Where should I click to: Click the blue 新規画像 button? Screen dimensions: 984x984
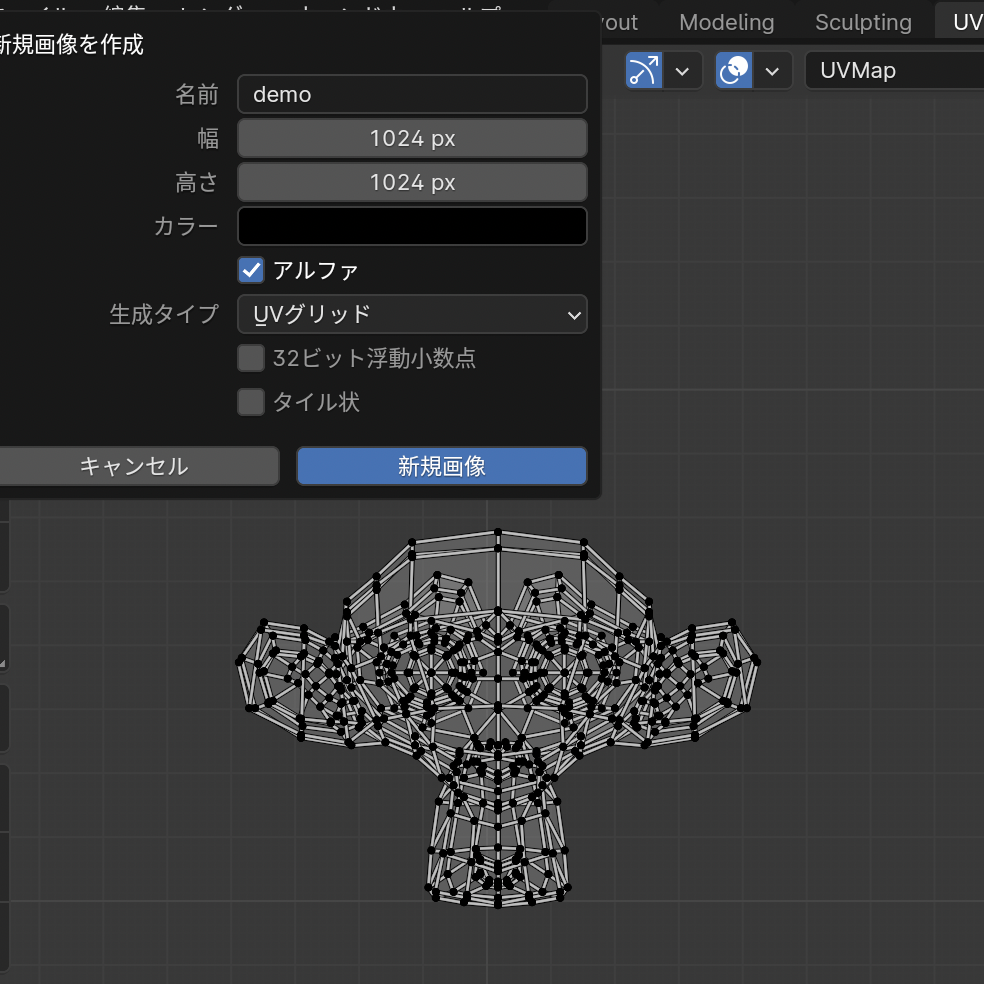pyautogui.click(x=441, y=466)
